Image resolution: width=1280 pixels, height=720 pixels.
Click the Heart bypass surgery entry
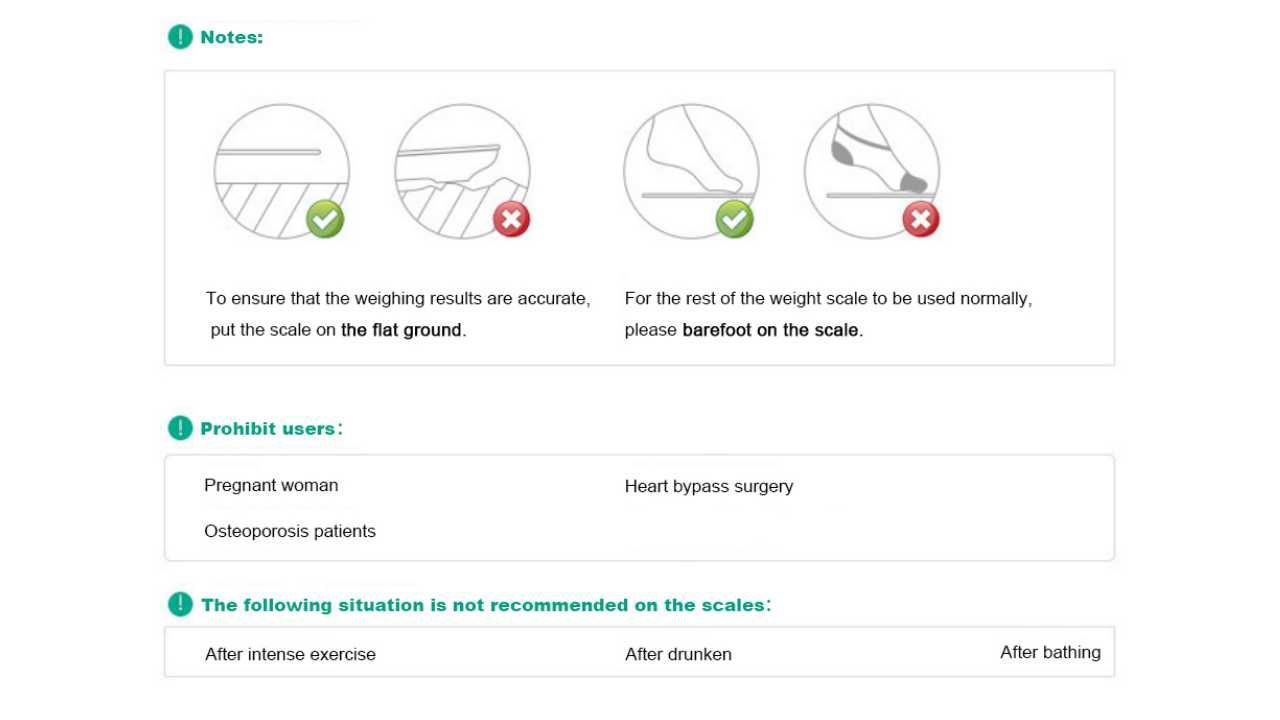coord(708,486)
